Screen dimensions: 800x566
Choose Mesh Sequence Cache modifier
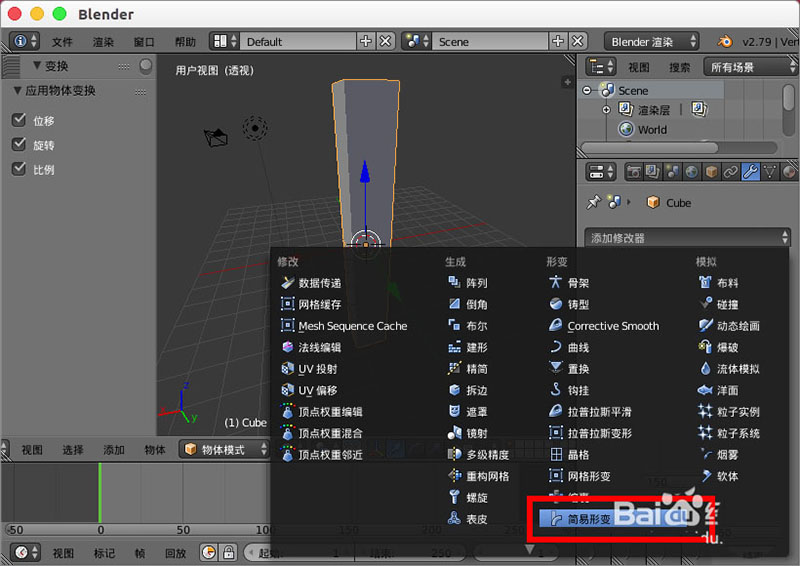point(344,326)
